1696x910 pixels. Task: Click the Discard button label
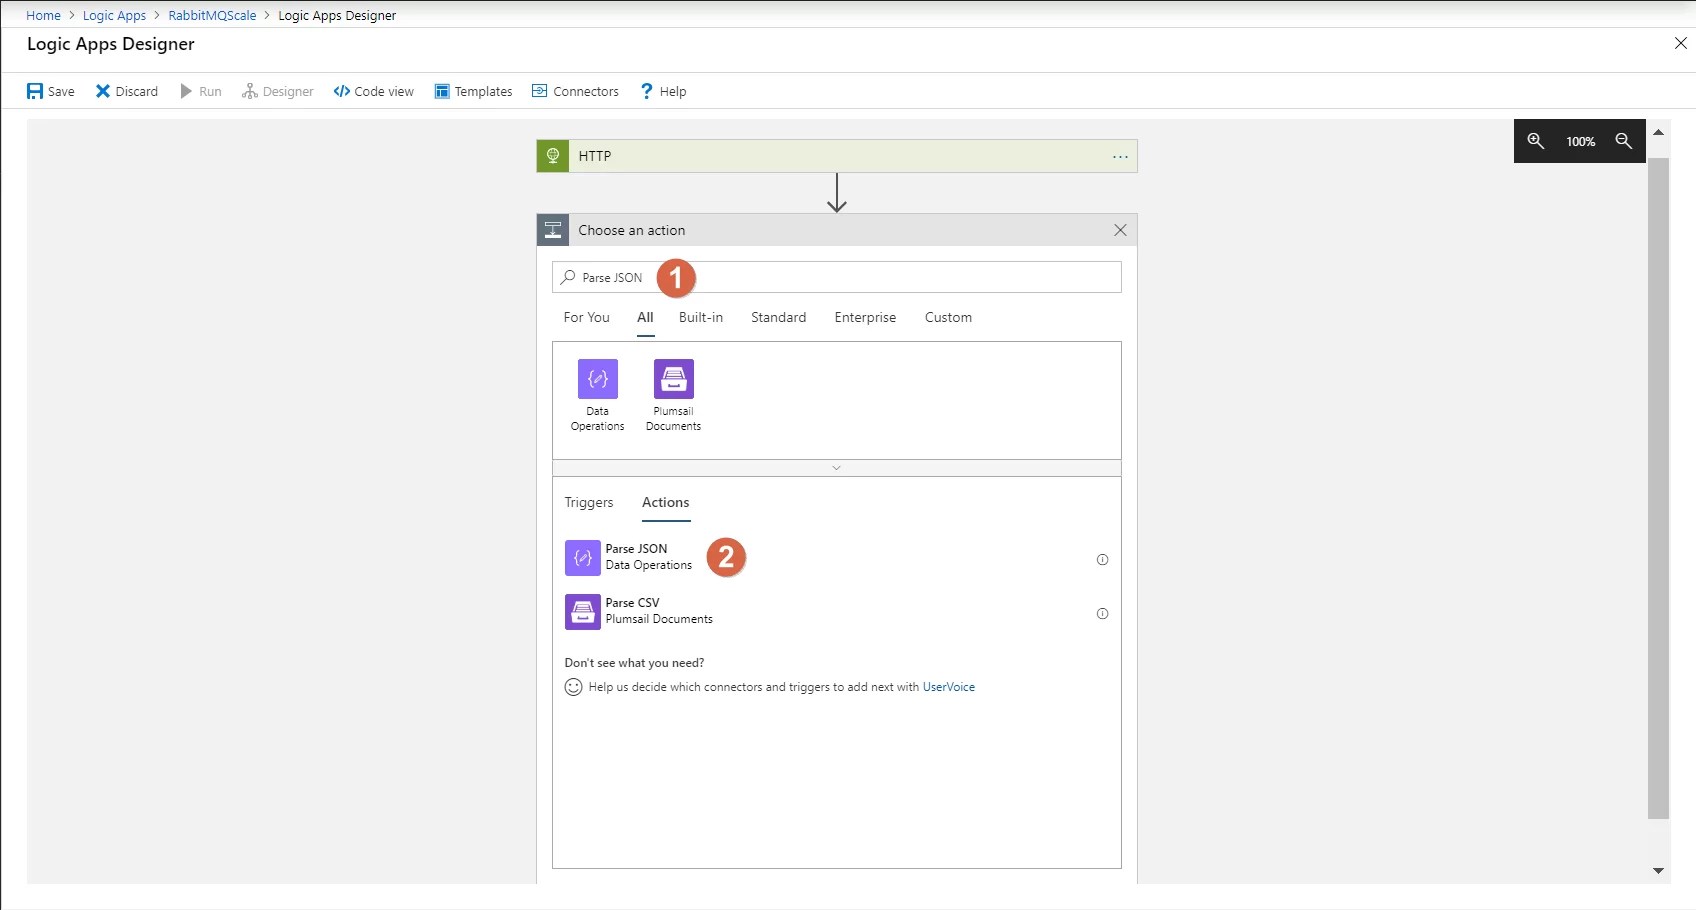(x=137, y=91)
